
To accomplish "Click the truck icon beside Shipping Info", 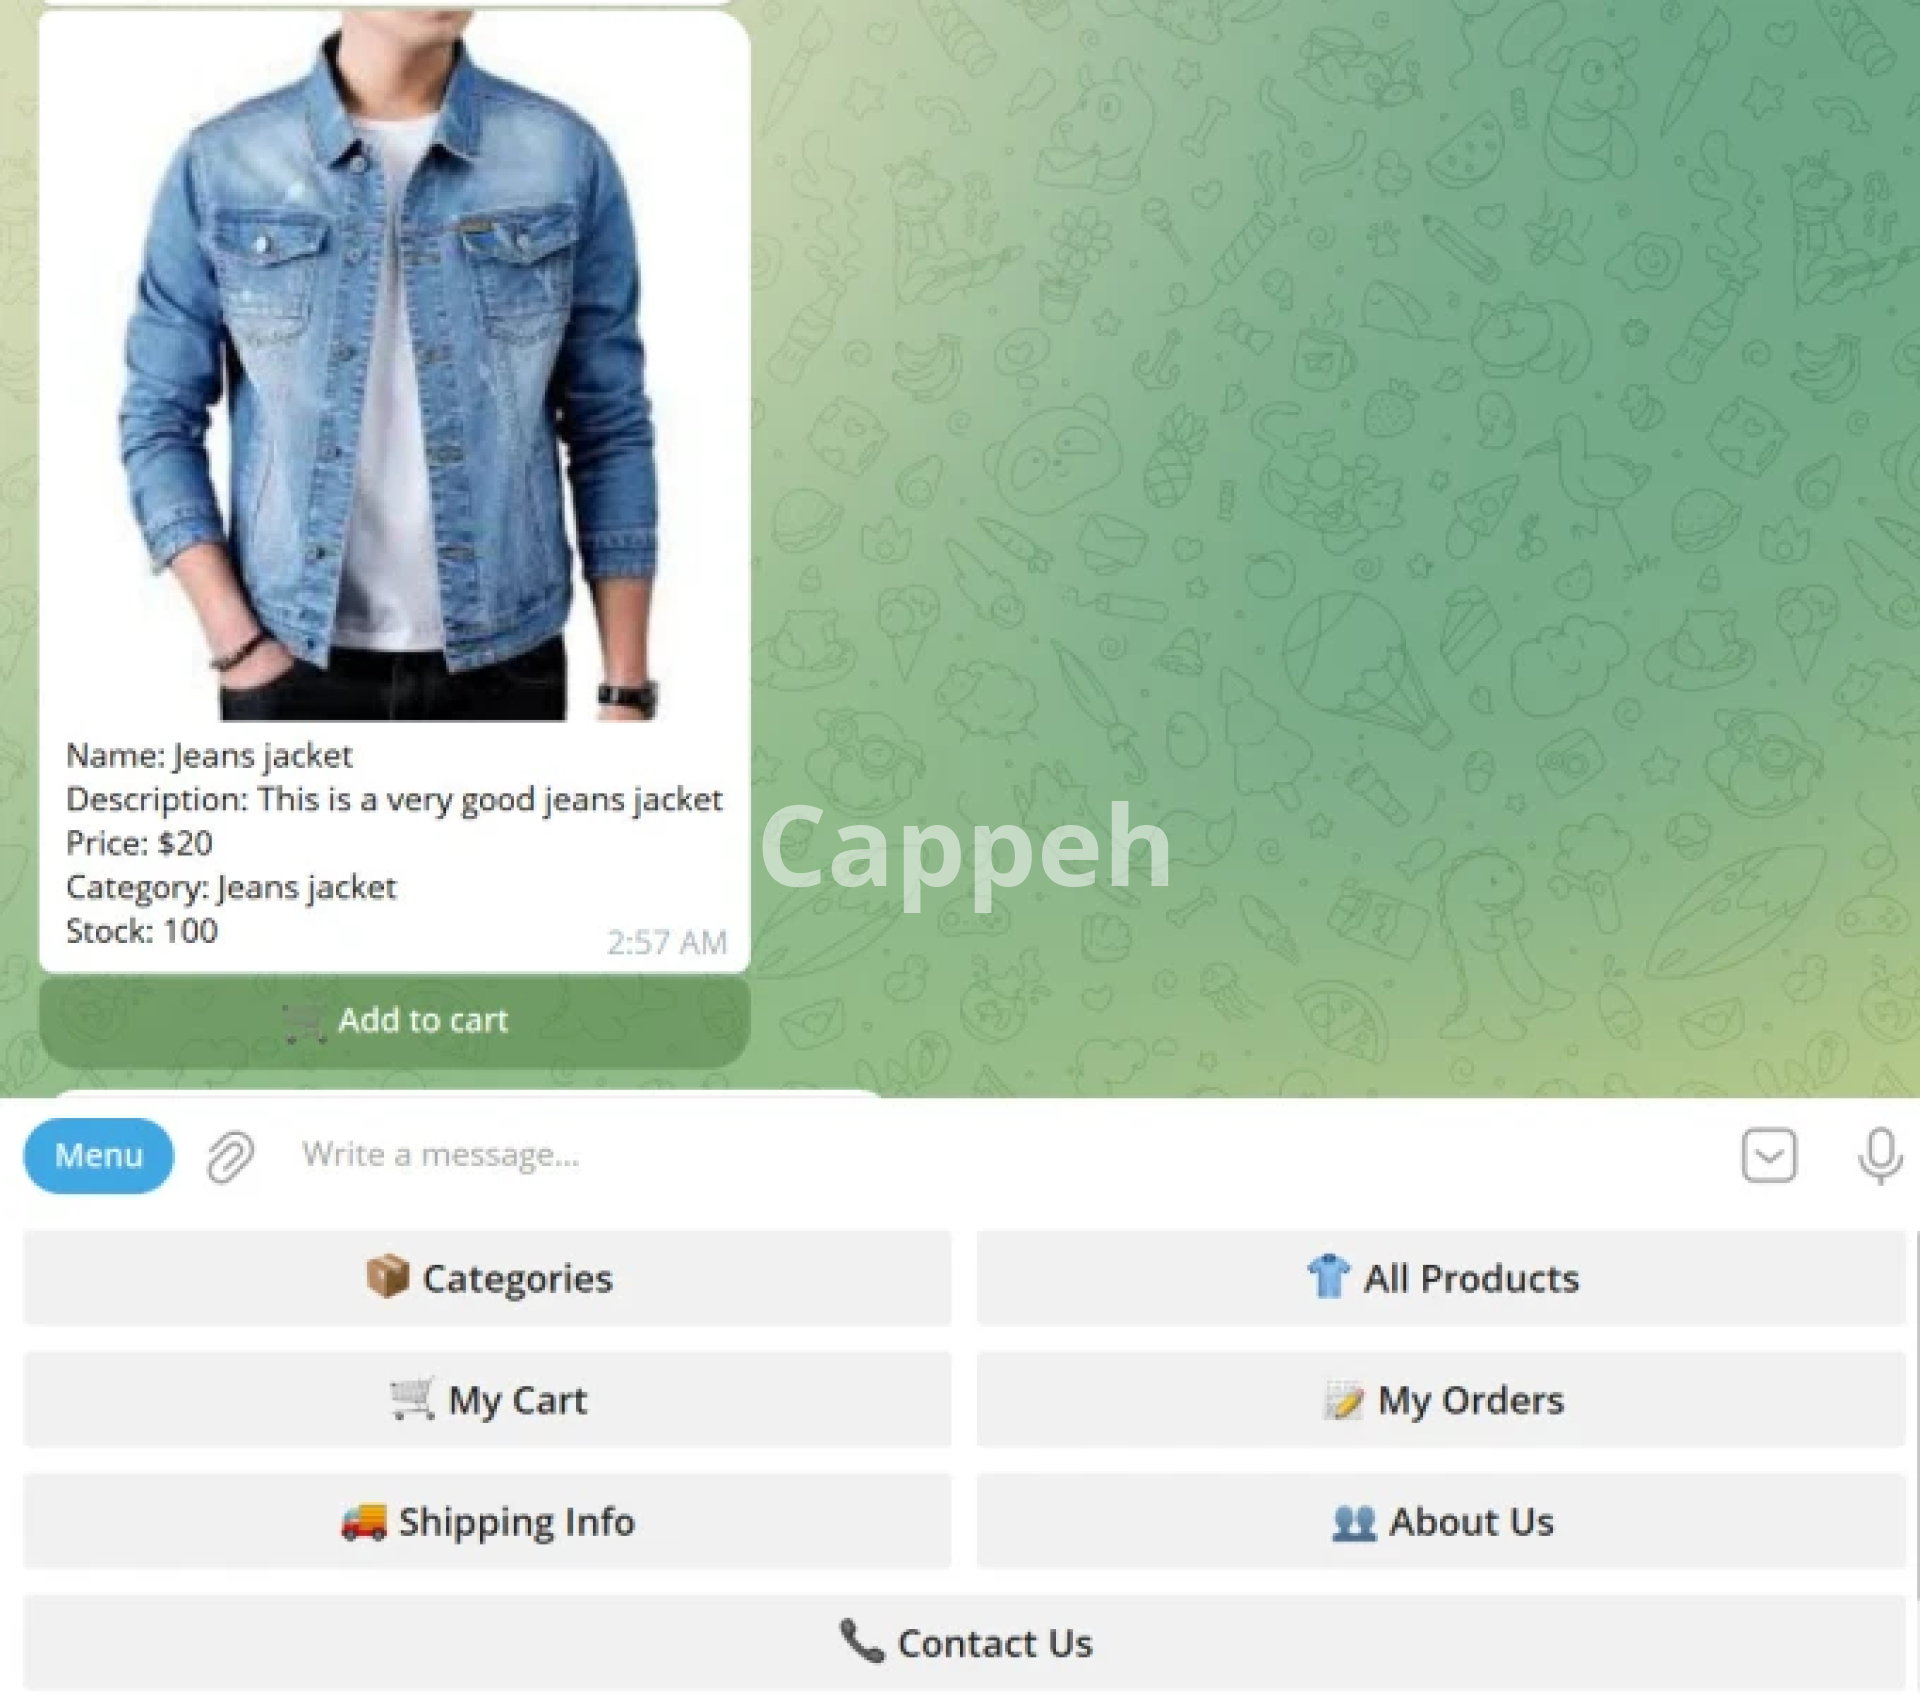I will (x=363, y=1521).
